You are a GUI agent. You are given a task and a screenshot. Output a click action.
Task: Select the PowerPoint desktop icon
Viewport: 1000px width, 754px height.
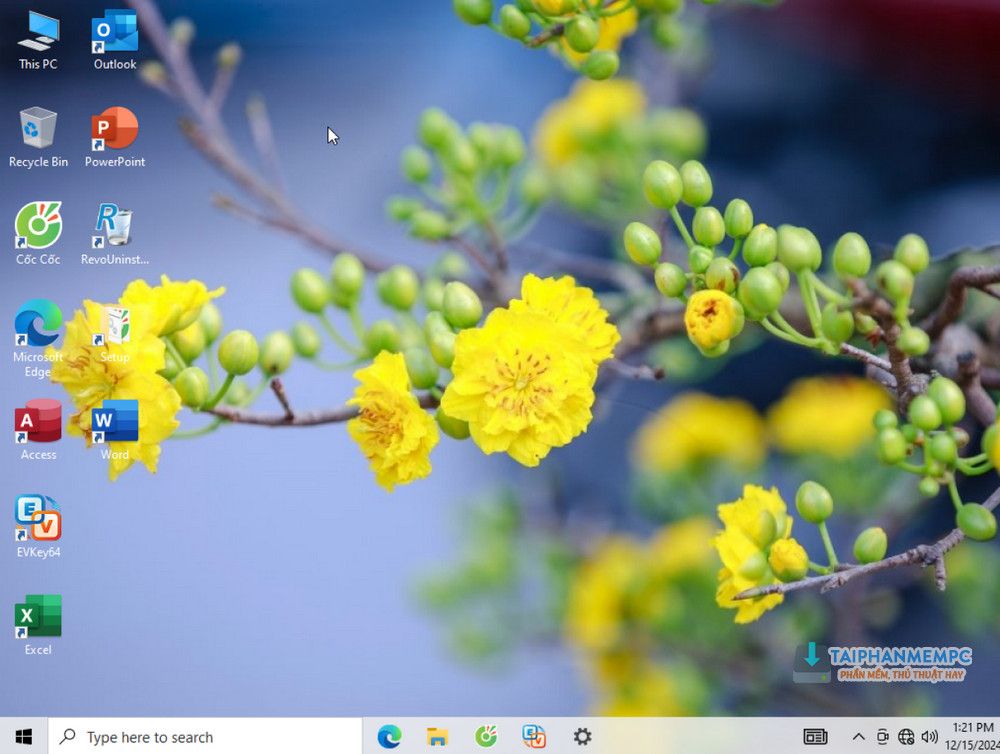[x=115, y=129]
